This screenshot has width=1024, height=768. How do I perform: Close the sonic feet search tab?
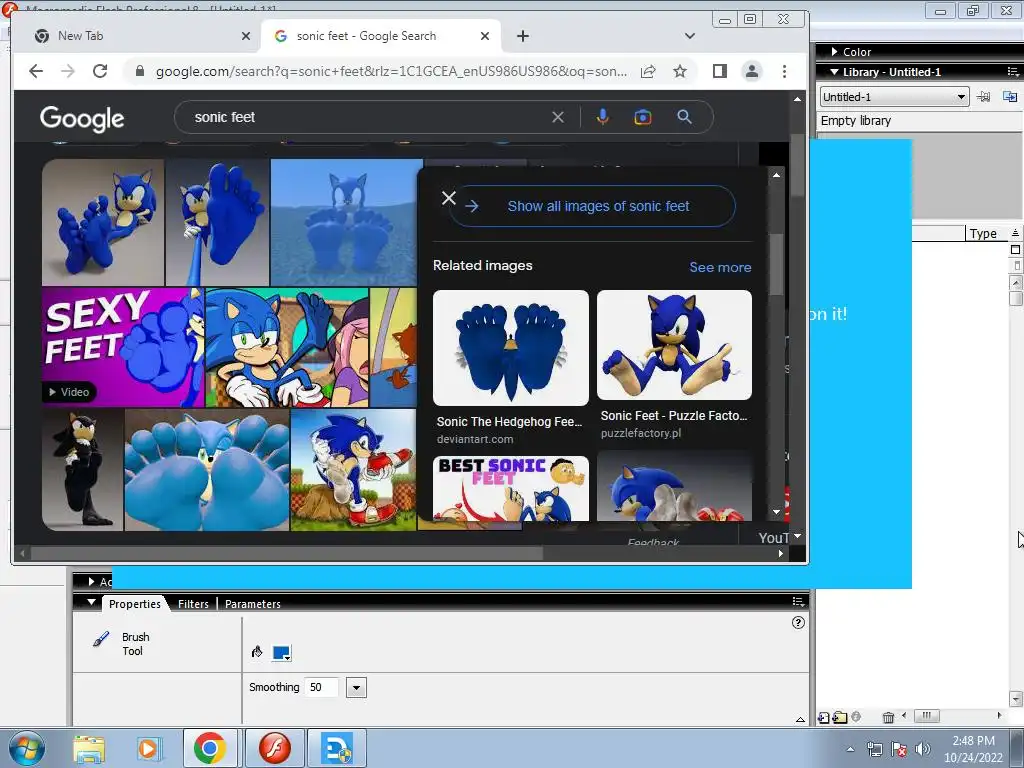tap(485, 36)
